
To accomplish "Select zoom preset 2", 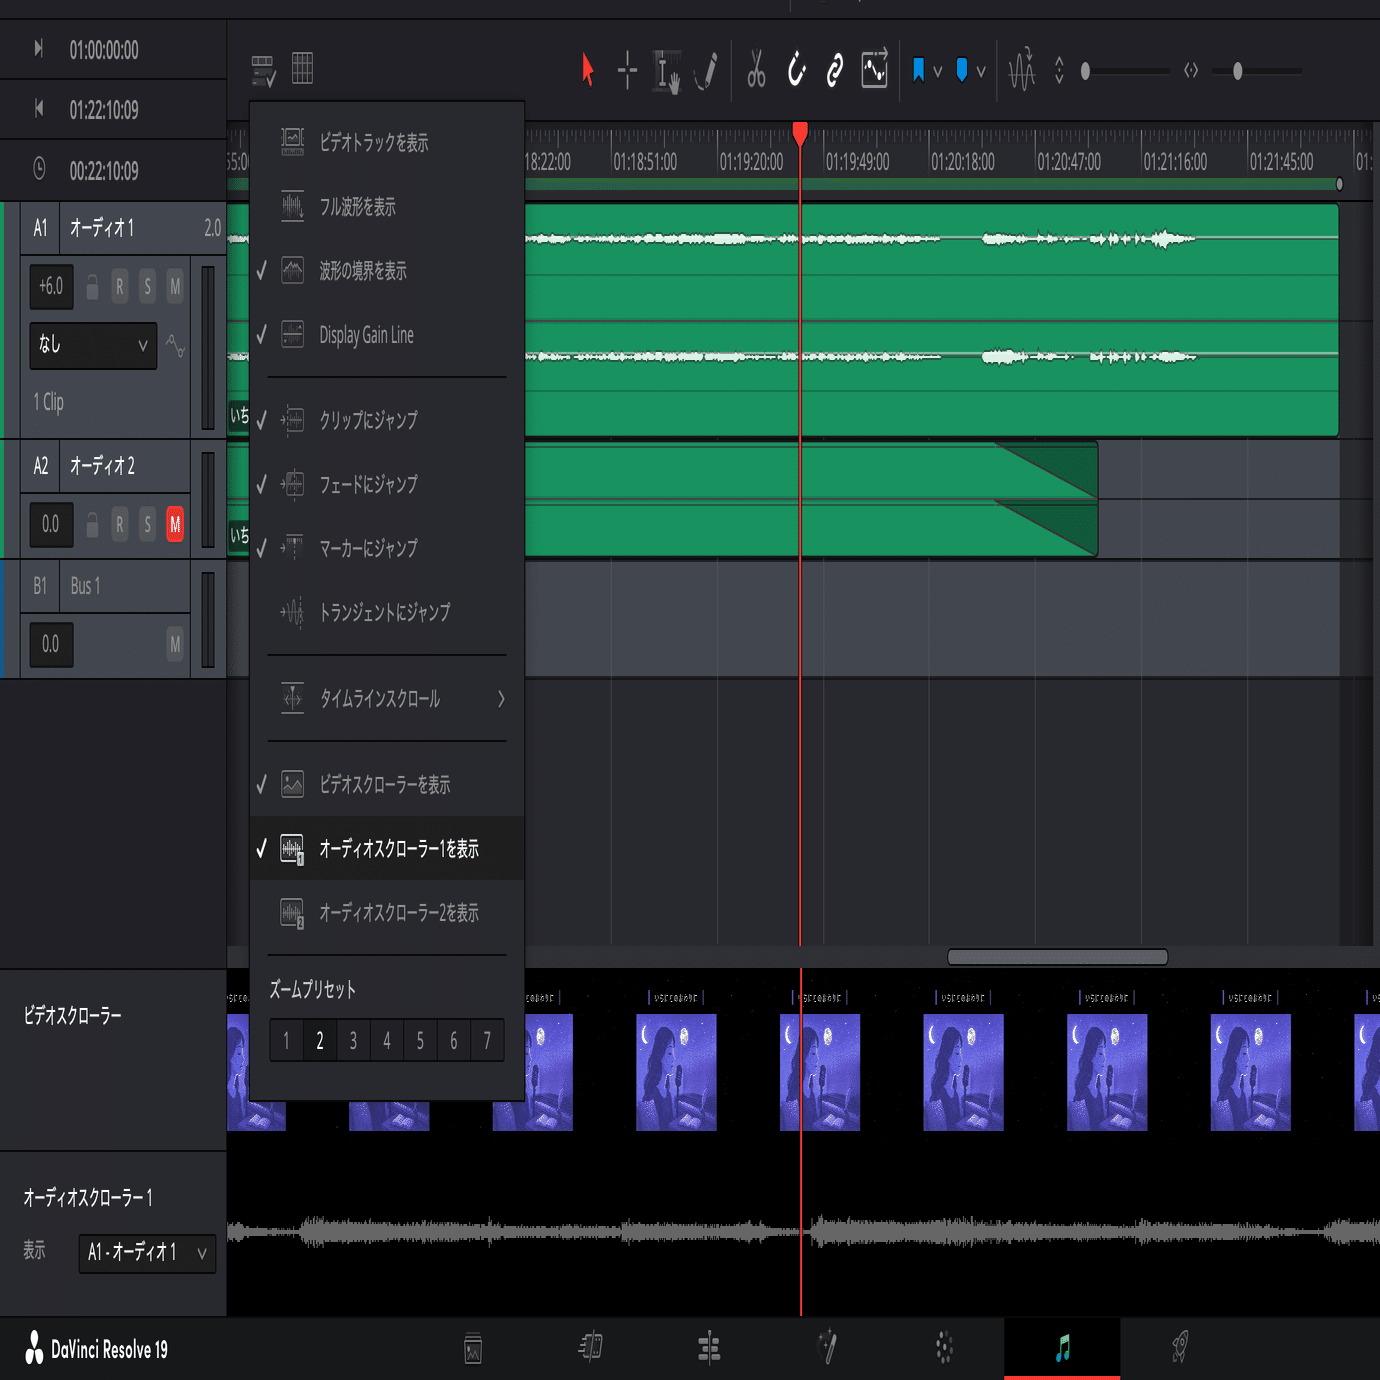I will click(320, 1041).
